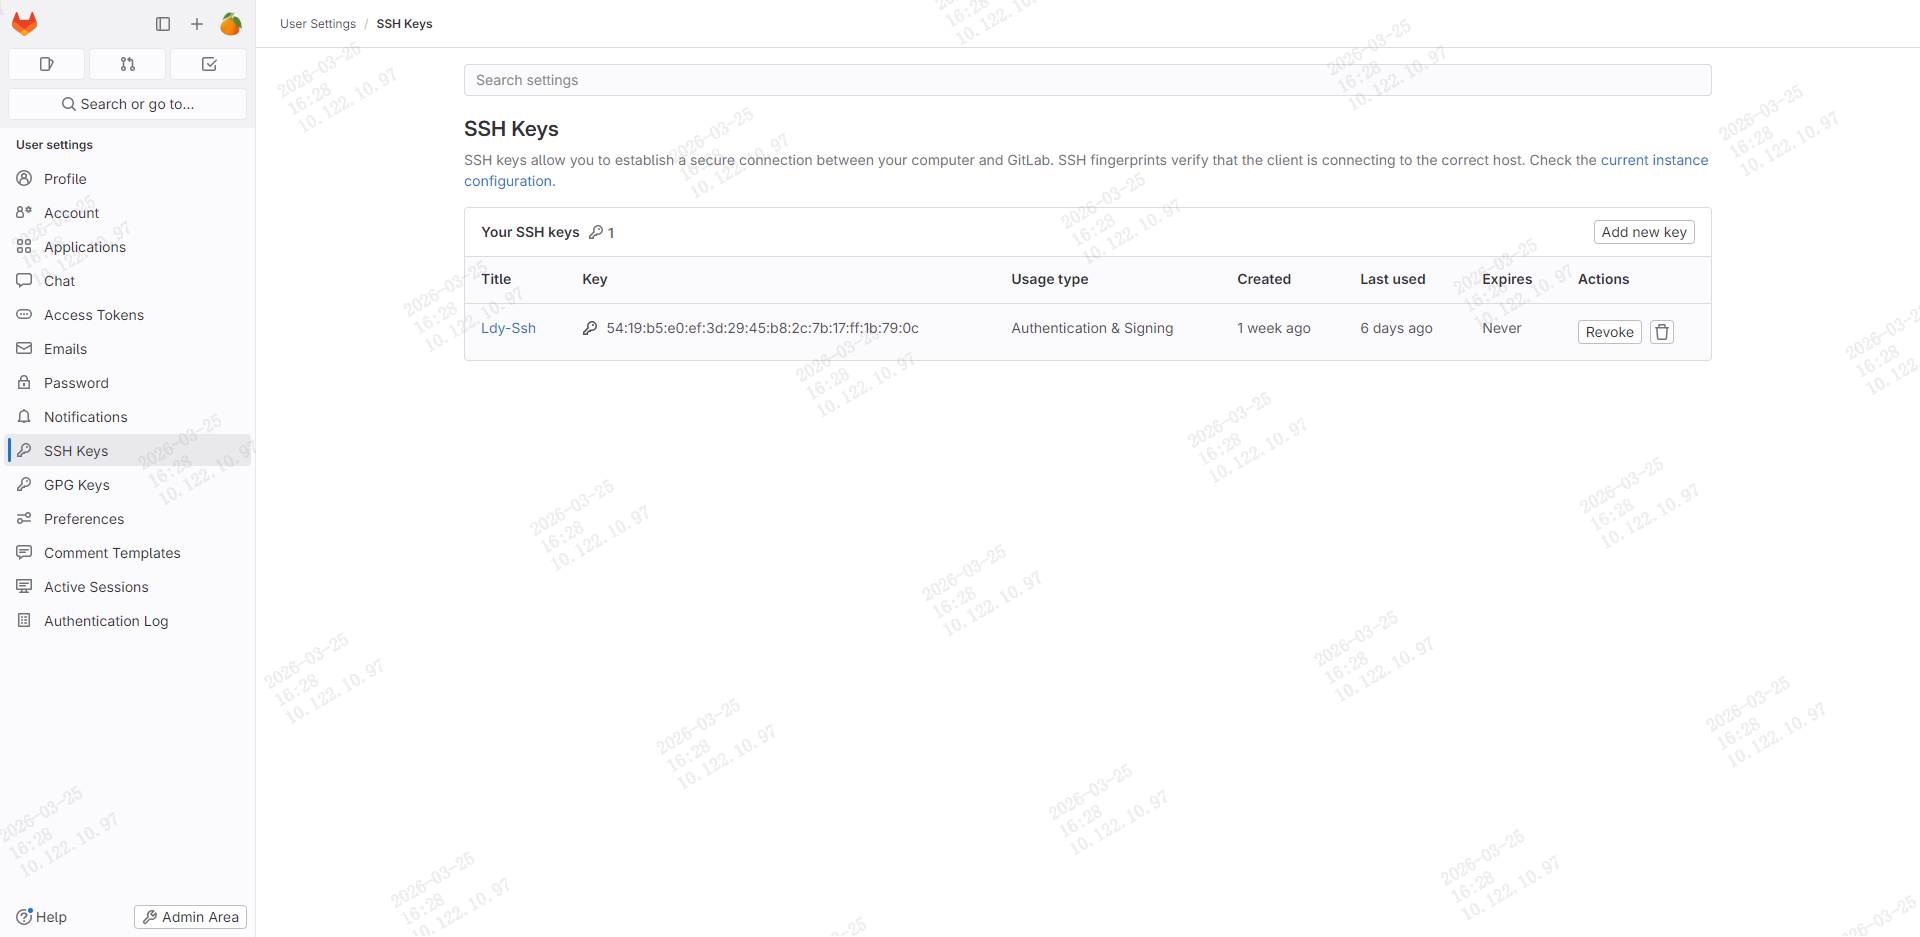1920x937 pixels.
Task: Click the Profile sidebar icon
Action: [24, 178]
